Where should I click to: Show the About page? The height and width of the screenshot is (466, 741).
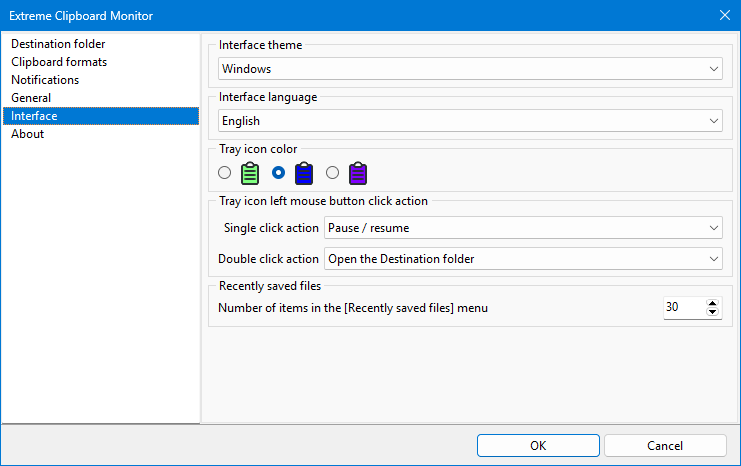pos(101,134)
